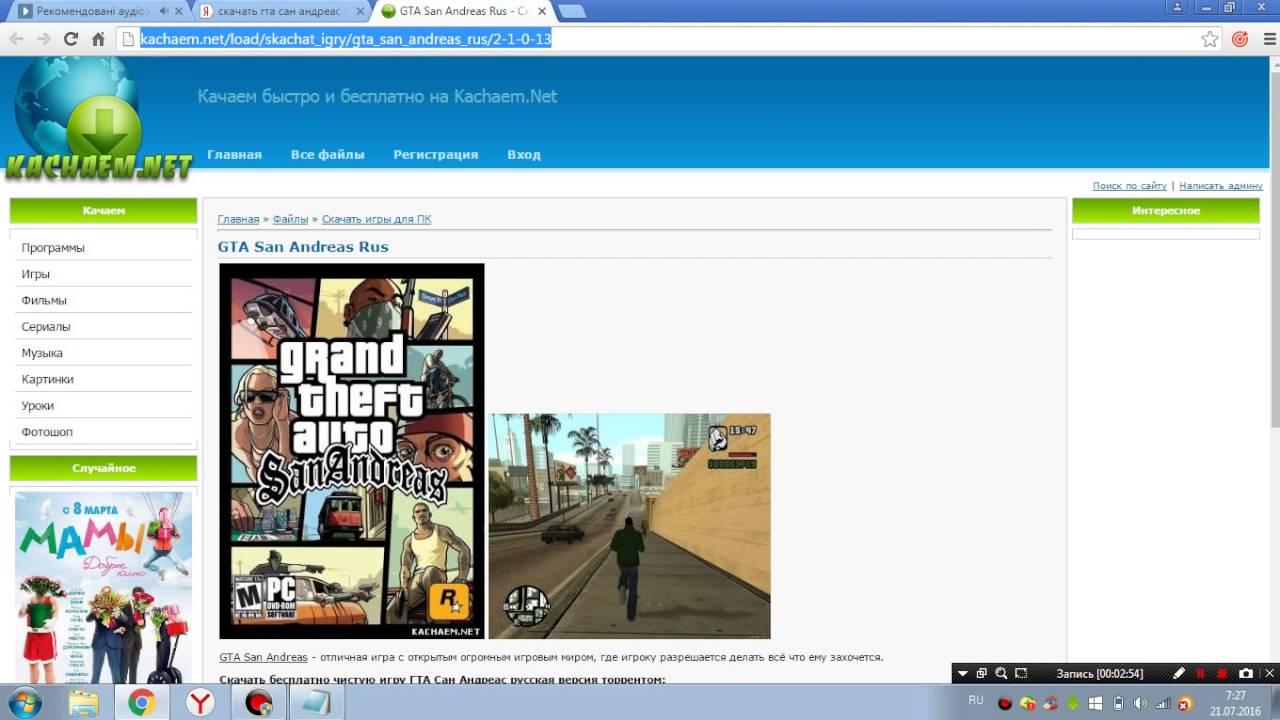
Task: Expand the recorder toolbar dropdown arrow
Action: [x=962, y=674]
